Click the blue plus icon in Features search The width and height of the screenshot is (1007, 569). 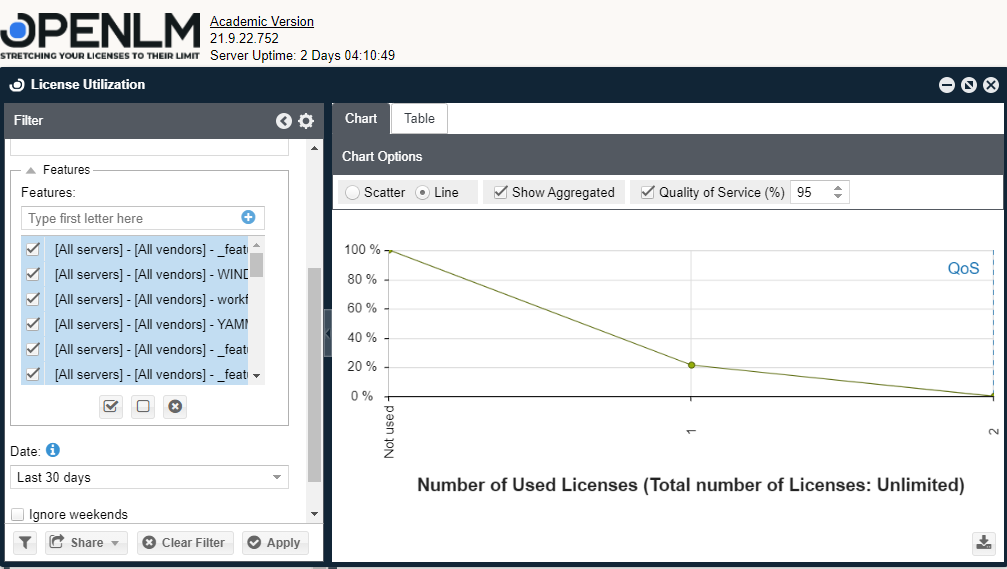tap(248, 217)
